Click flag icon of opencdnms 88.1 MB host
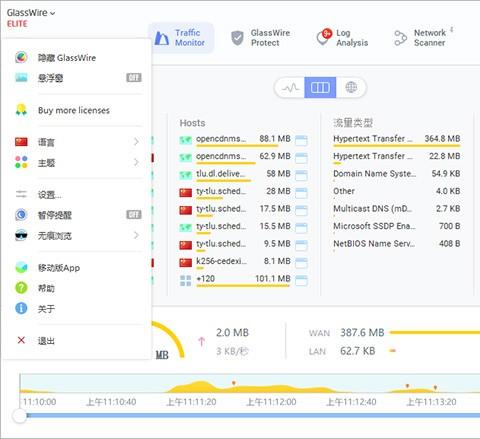 186,140
